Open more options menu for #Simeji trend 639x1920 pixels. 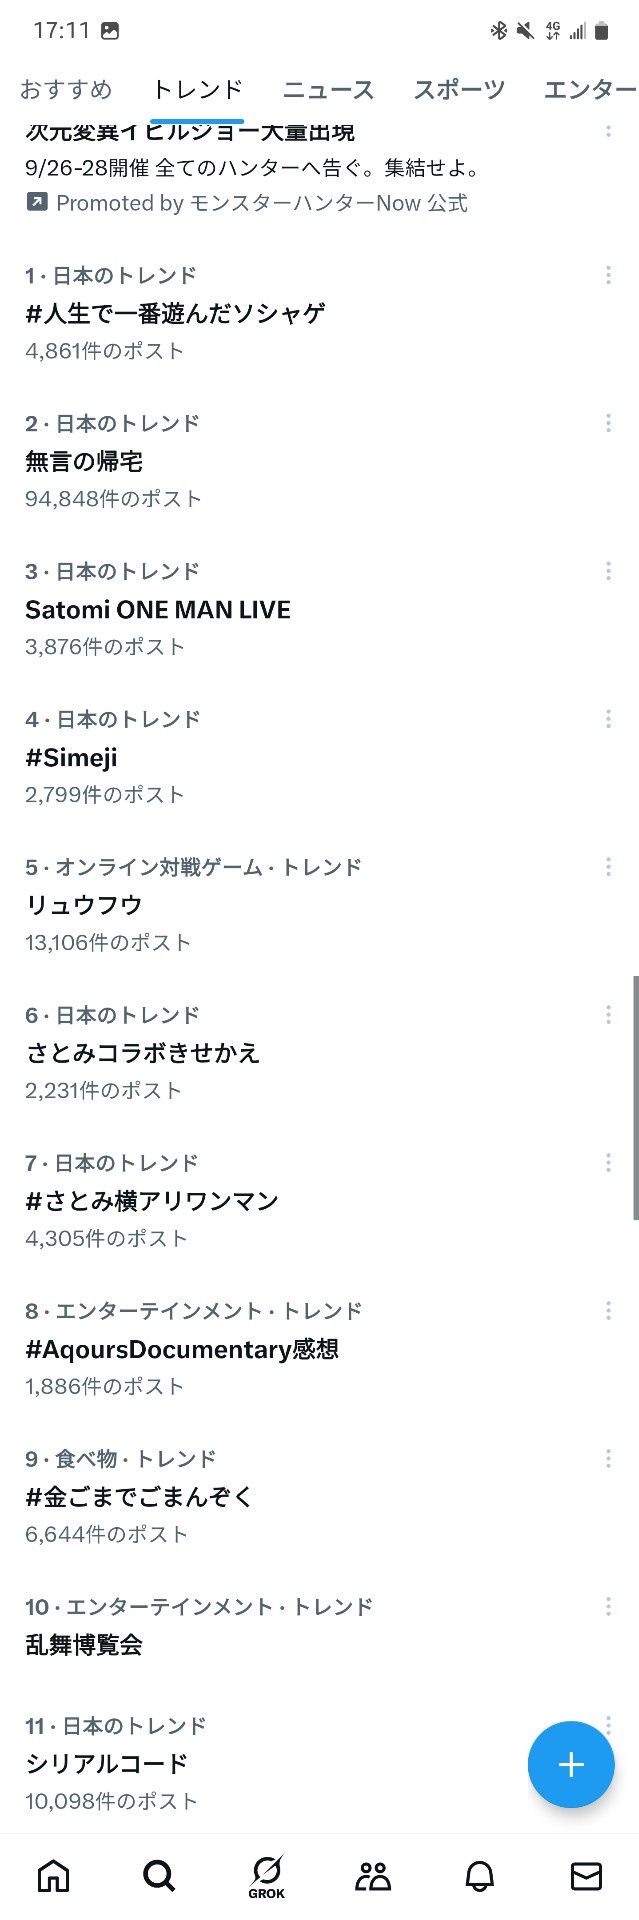[608, 719]
